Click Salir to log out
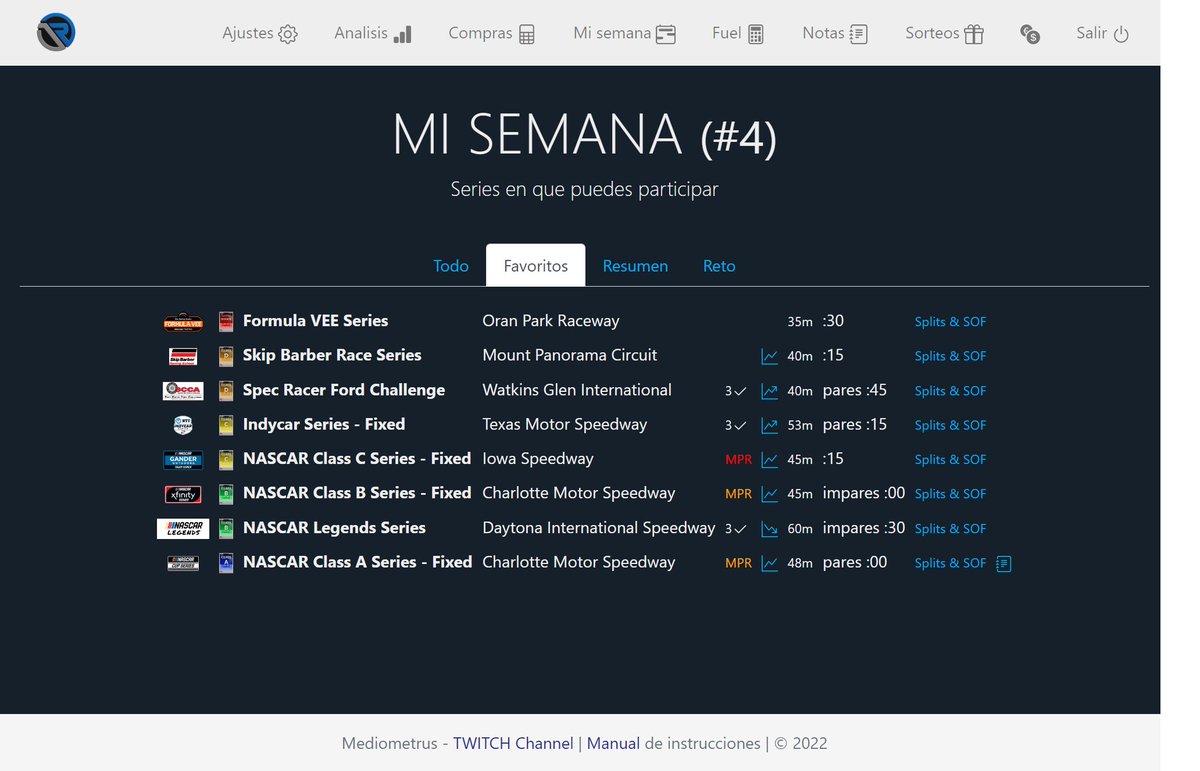Screen dimensions: 1200x771 [1103, 33]
